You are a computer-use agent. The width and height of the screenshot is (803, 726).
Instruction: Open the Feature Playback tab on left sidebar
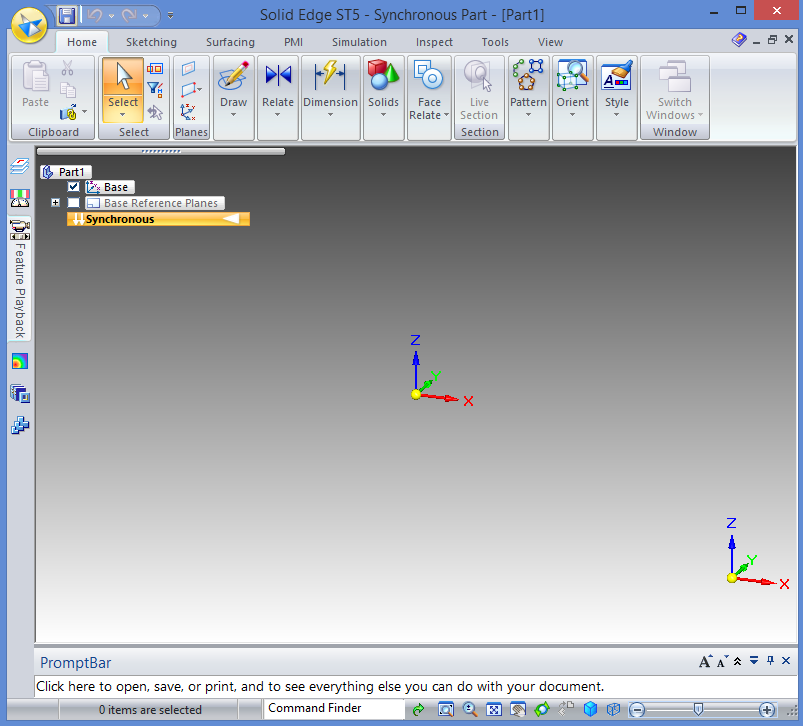[x=19, y=280]
